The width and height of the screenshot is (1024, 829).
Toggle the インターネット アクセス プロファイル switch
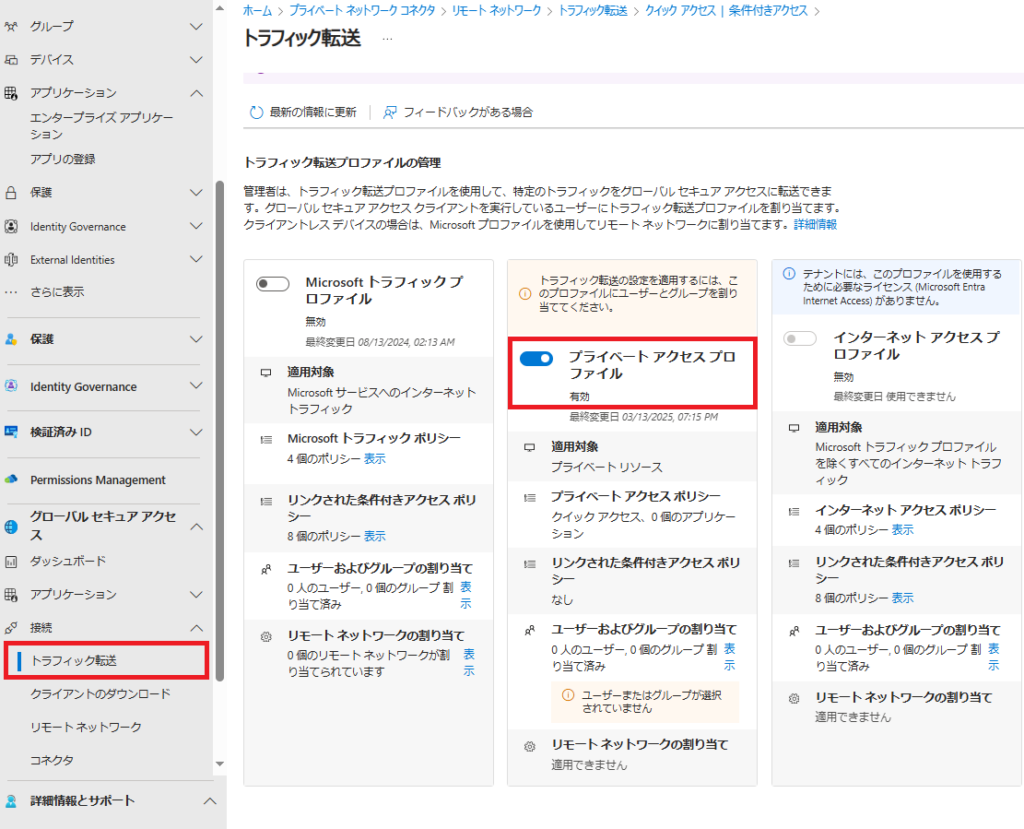801,339
